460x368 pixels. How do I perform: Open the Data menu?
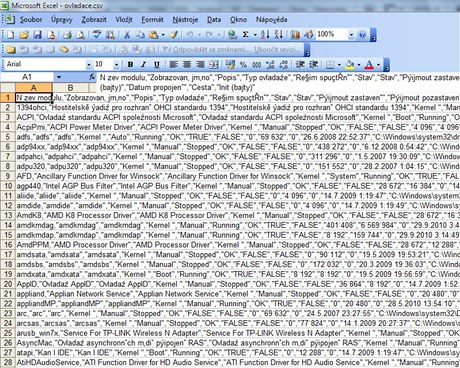[x=214, y=20]
